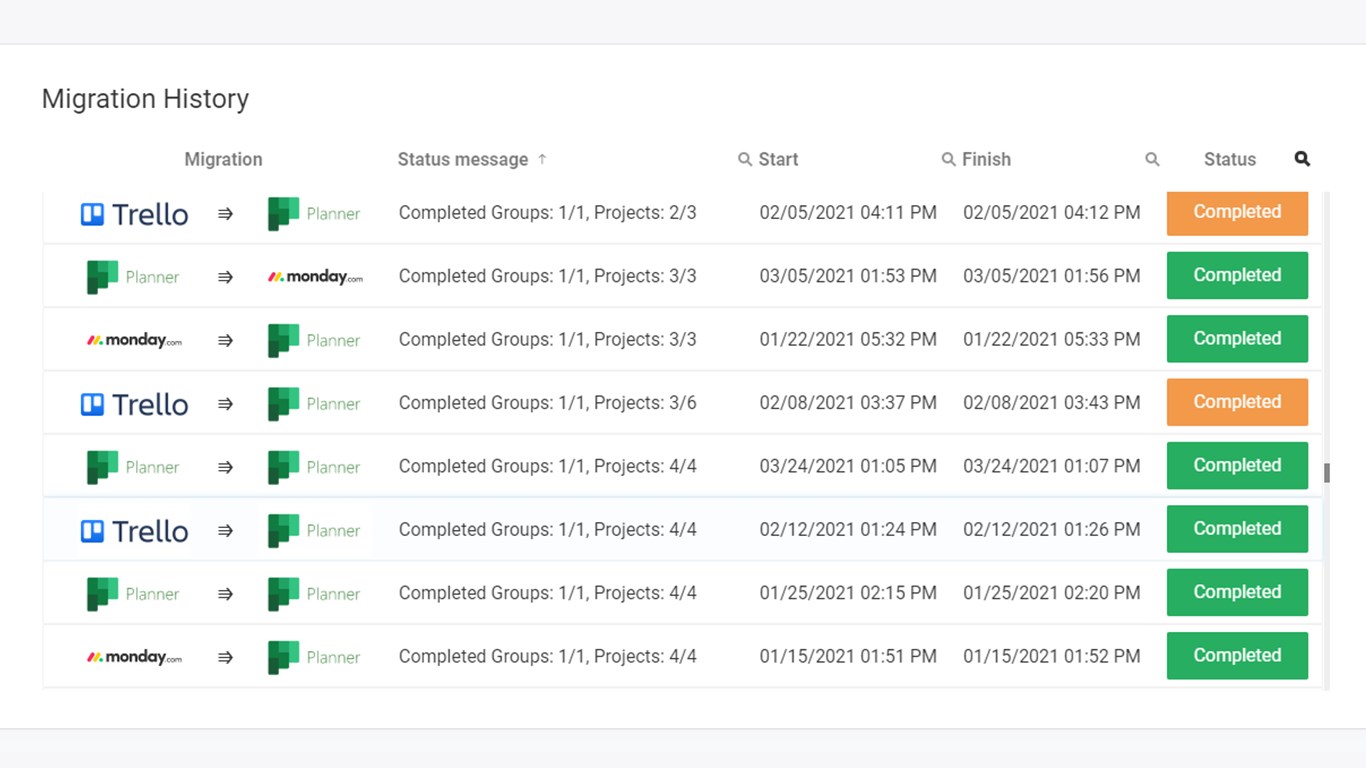Click the monday.com logo in the 01/22/2021 row
Screen dimensions: 1366x768
134,340
